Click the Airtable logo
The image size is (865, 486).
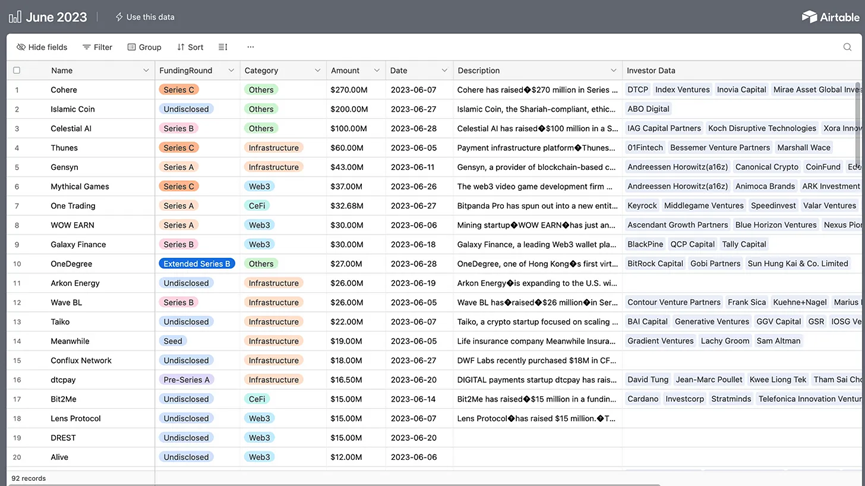pyautogui.click(x=830, y=17)
